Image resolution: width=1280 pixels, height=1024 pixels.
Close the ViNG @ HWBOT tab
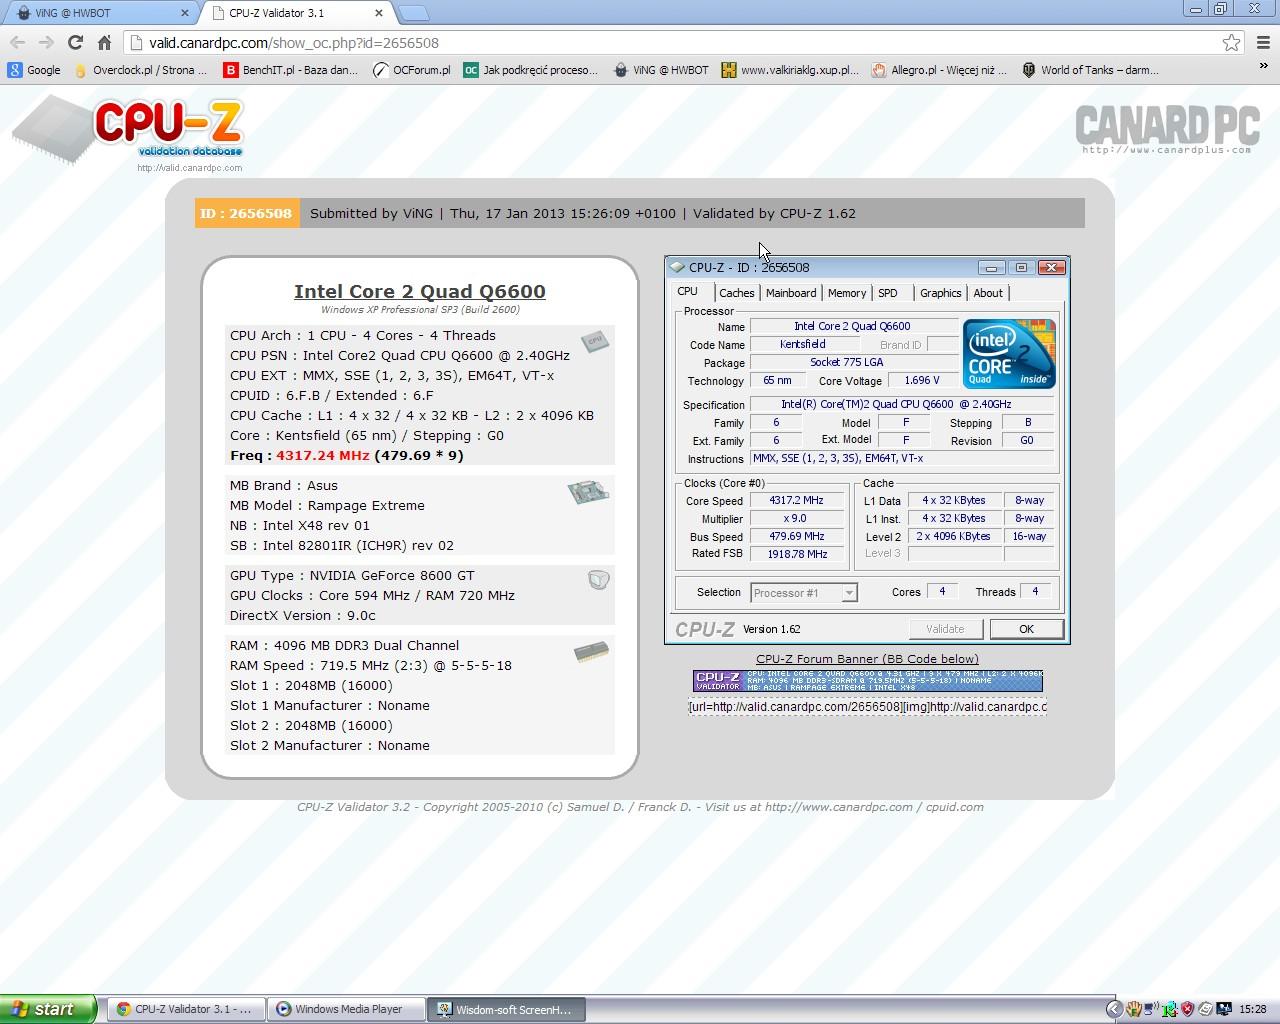(x=185, y=13)
